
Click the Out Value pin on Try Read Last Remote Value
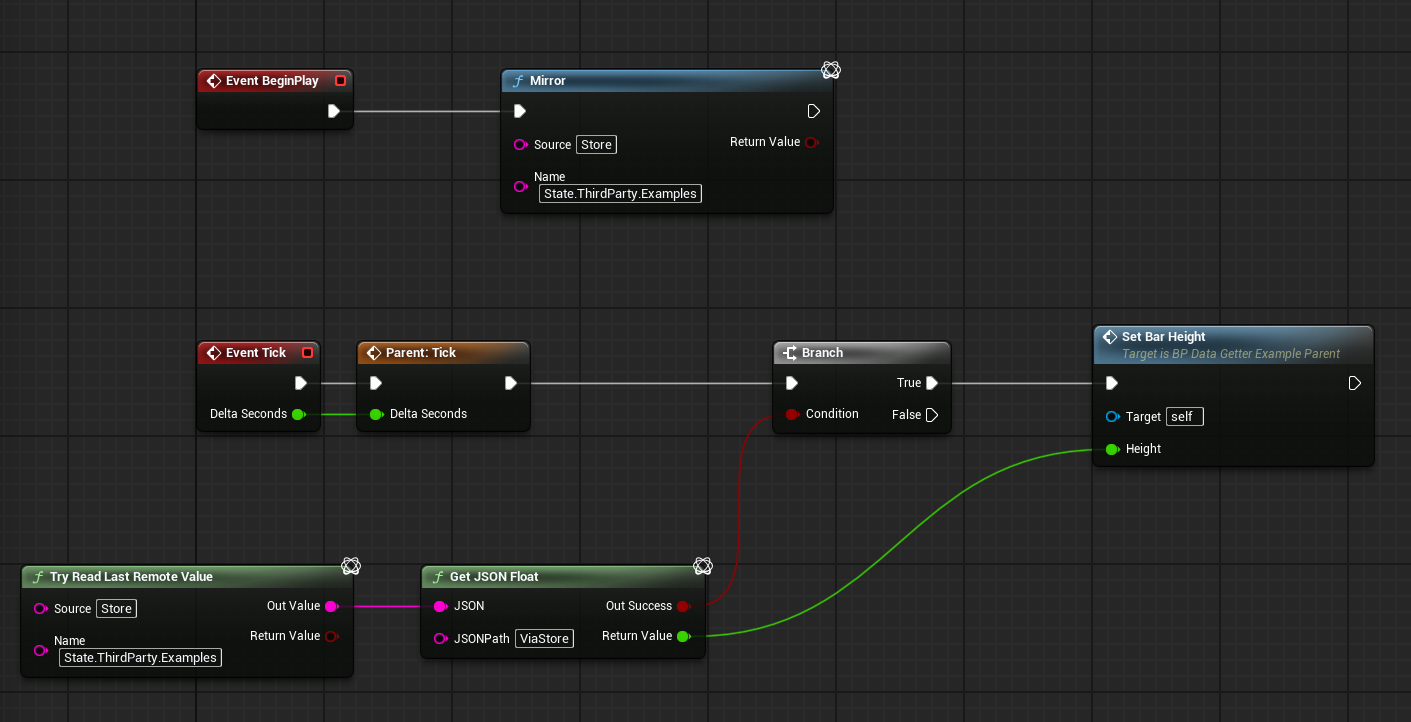pyautogui.click(x=331, y=606)
